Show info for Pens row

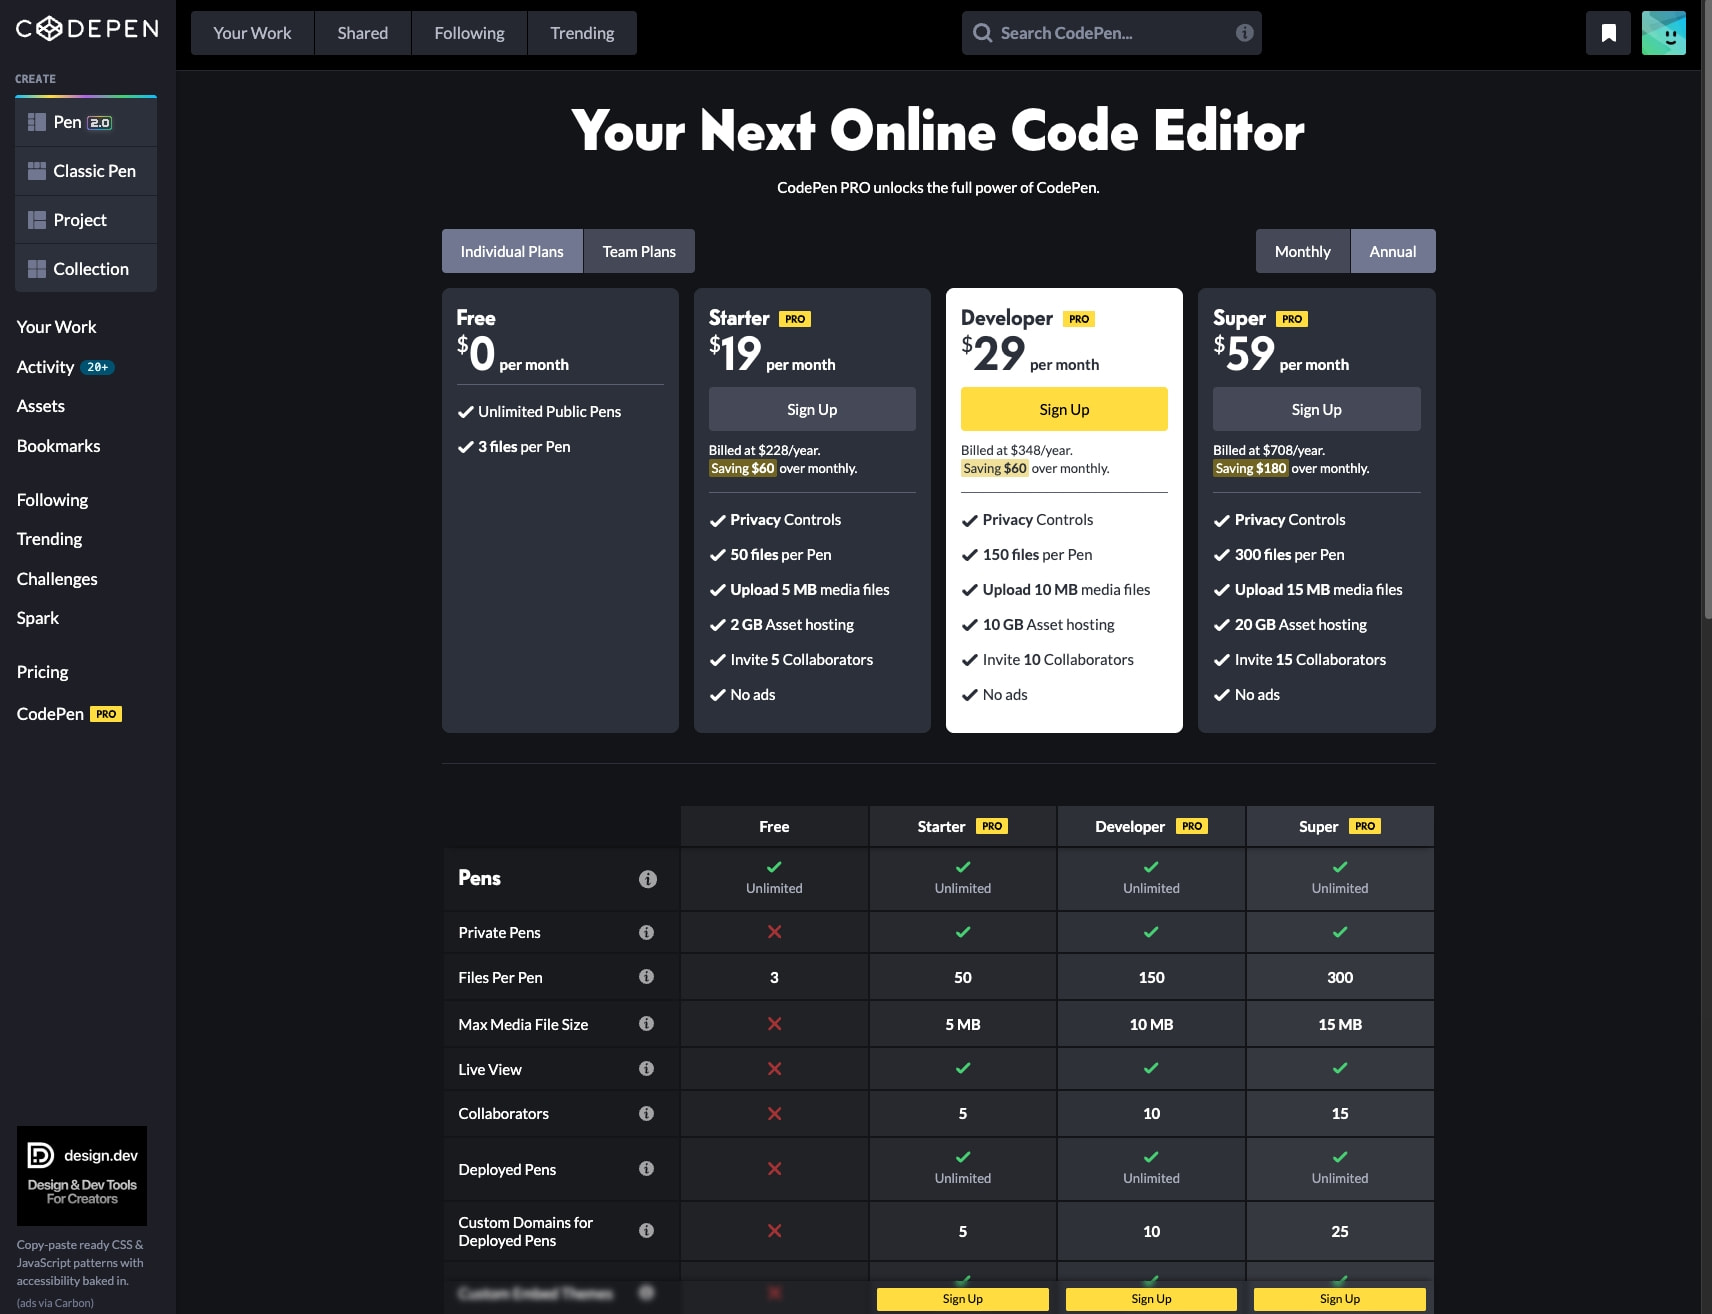point(648,879)
